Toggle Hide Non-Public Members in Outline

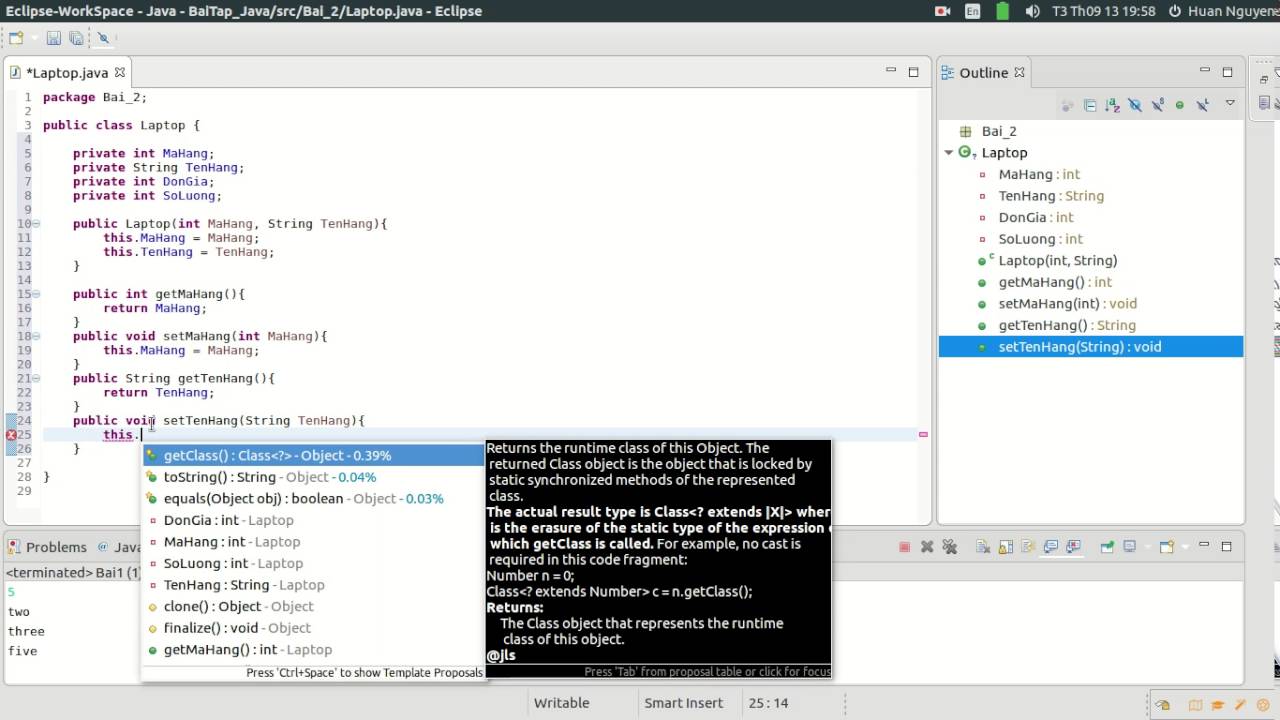point(1180,105)
